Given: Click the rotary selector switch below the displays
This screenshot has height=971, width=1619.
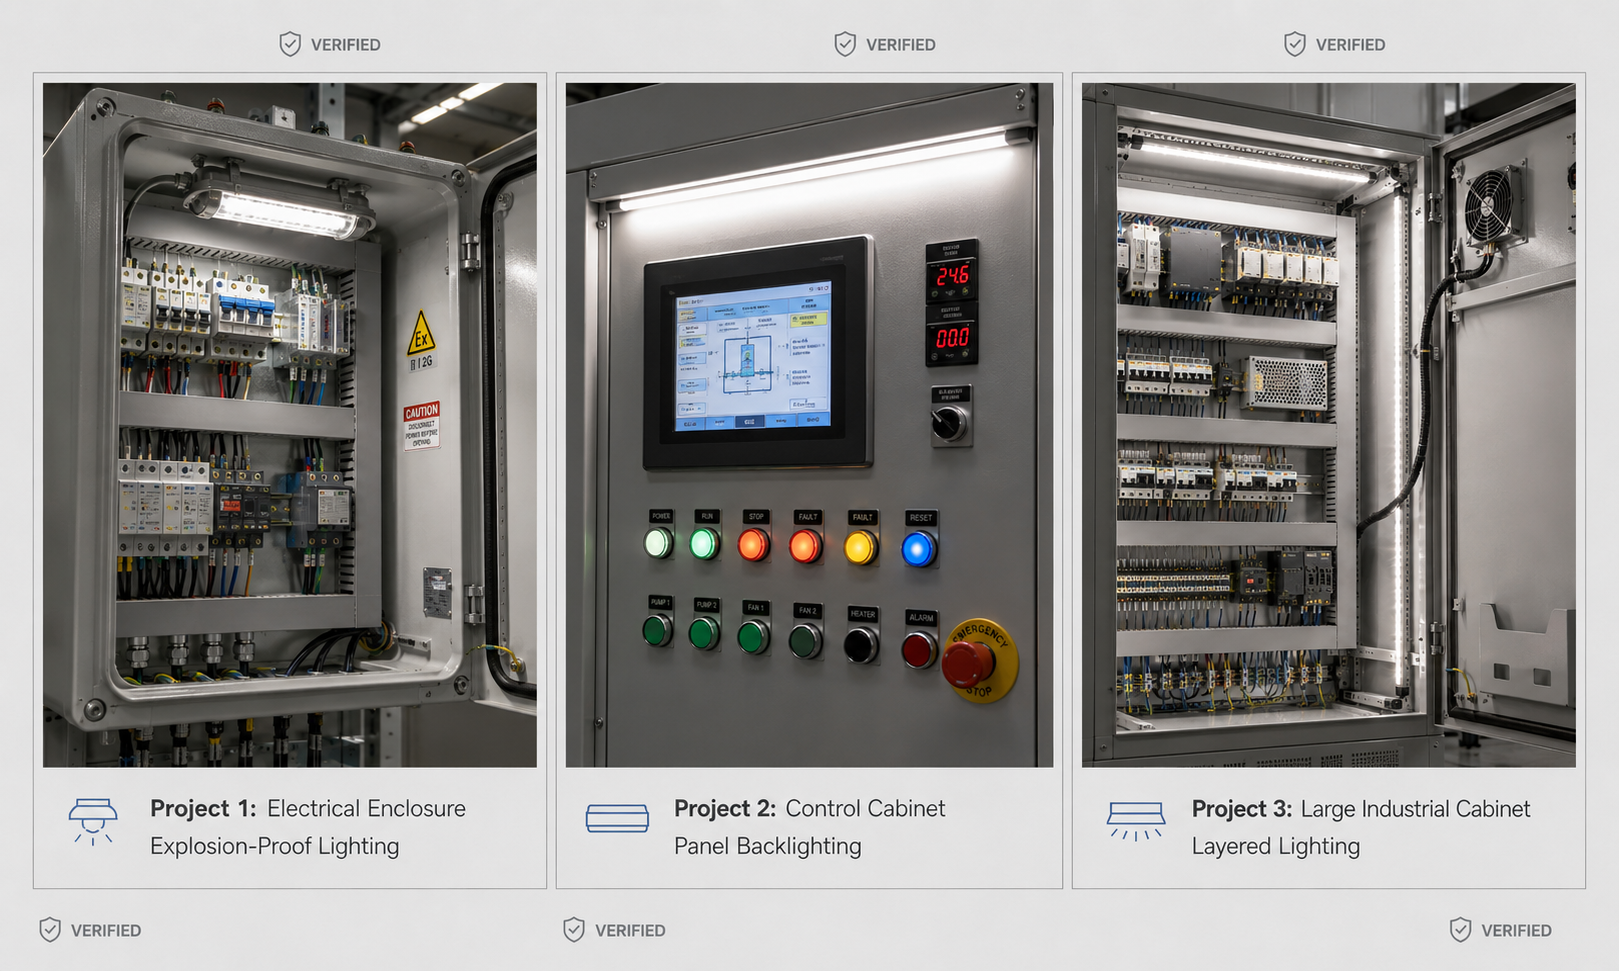Looking at the screenshot, I should tap(949, 423).
